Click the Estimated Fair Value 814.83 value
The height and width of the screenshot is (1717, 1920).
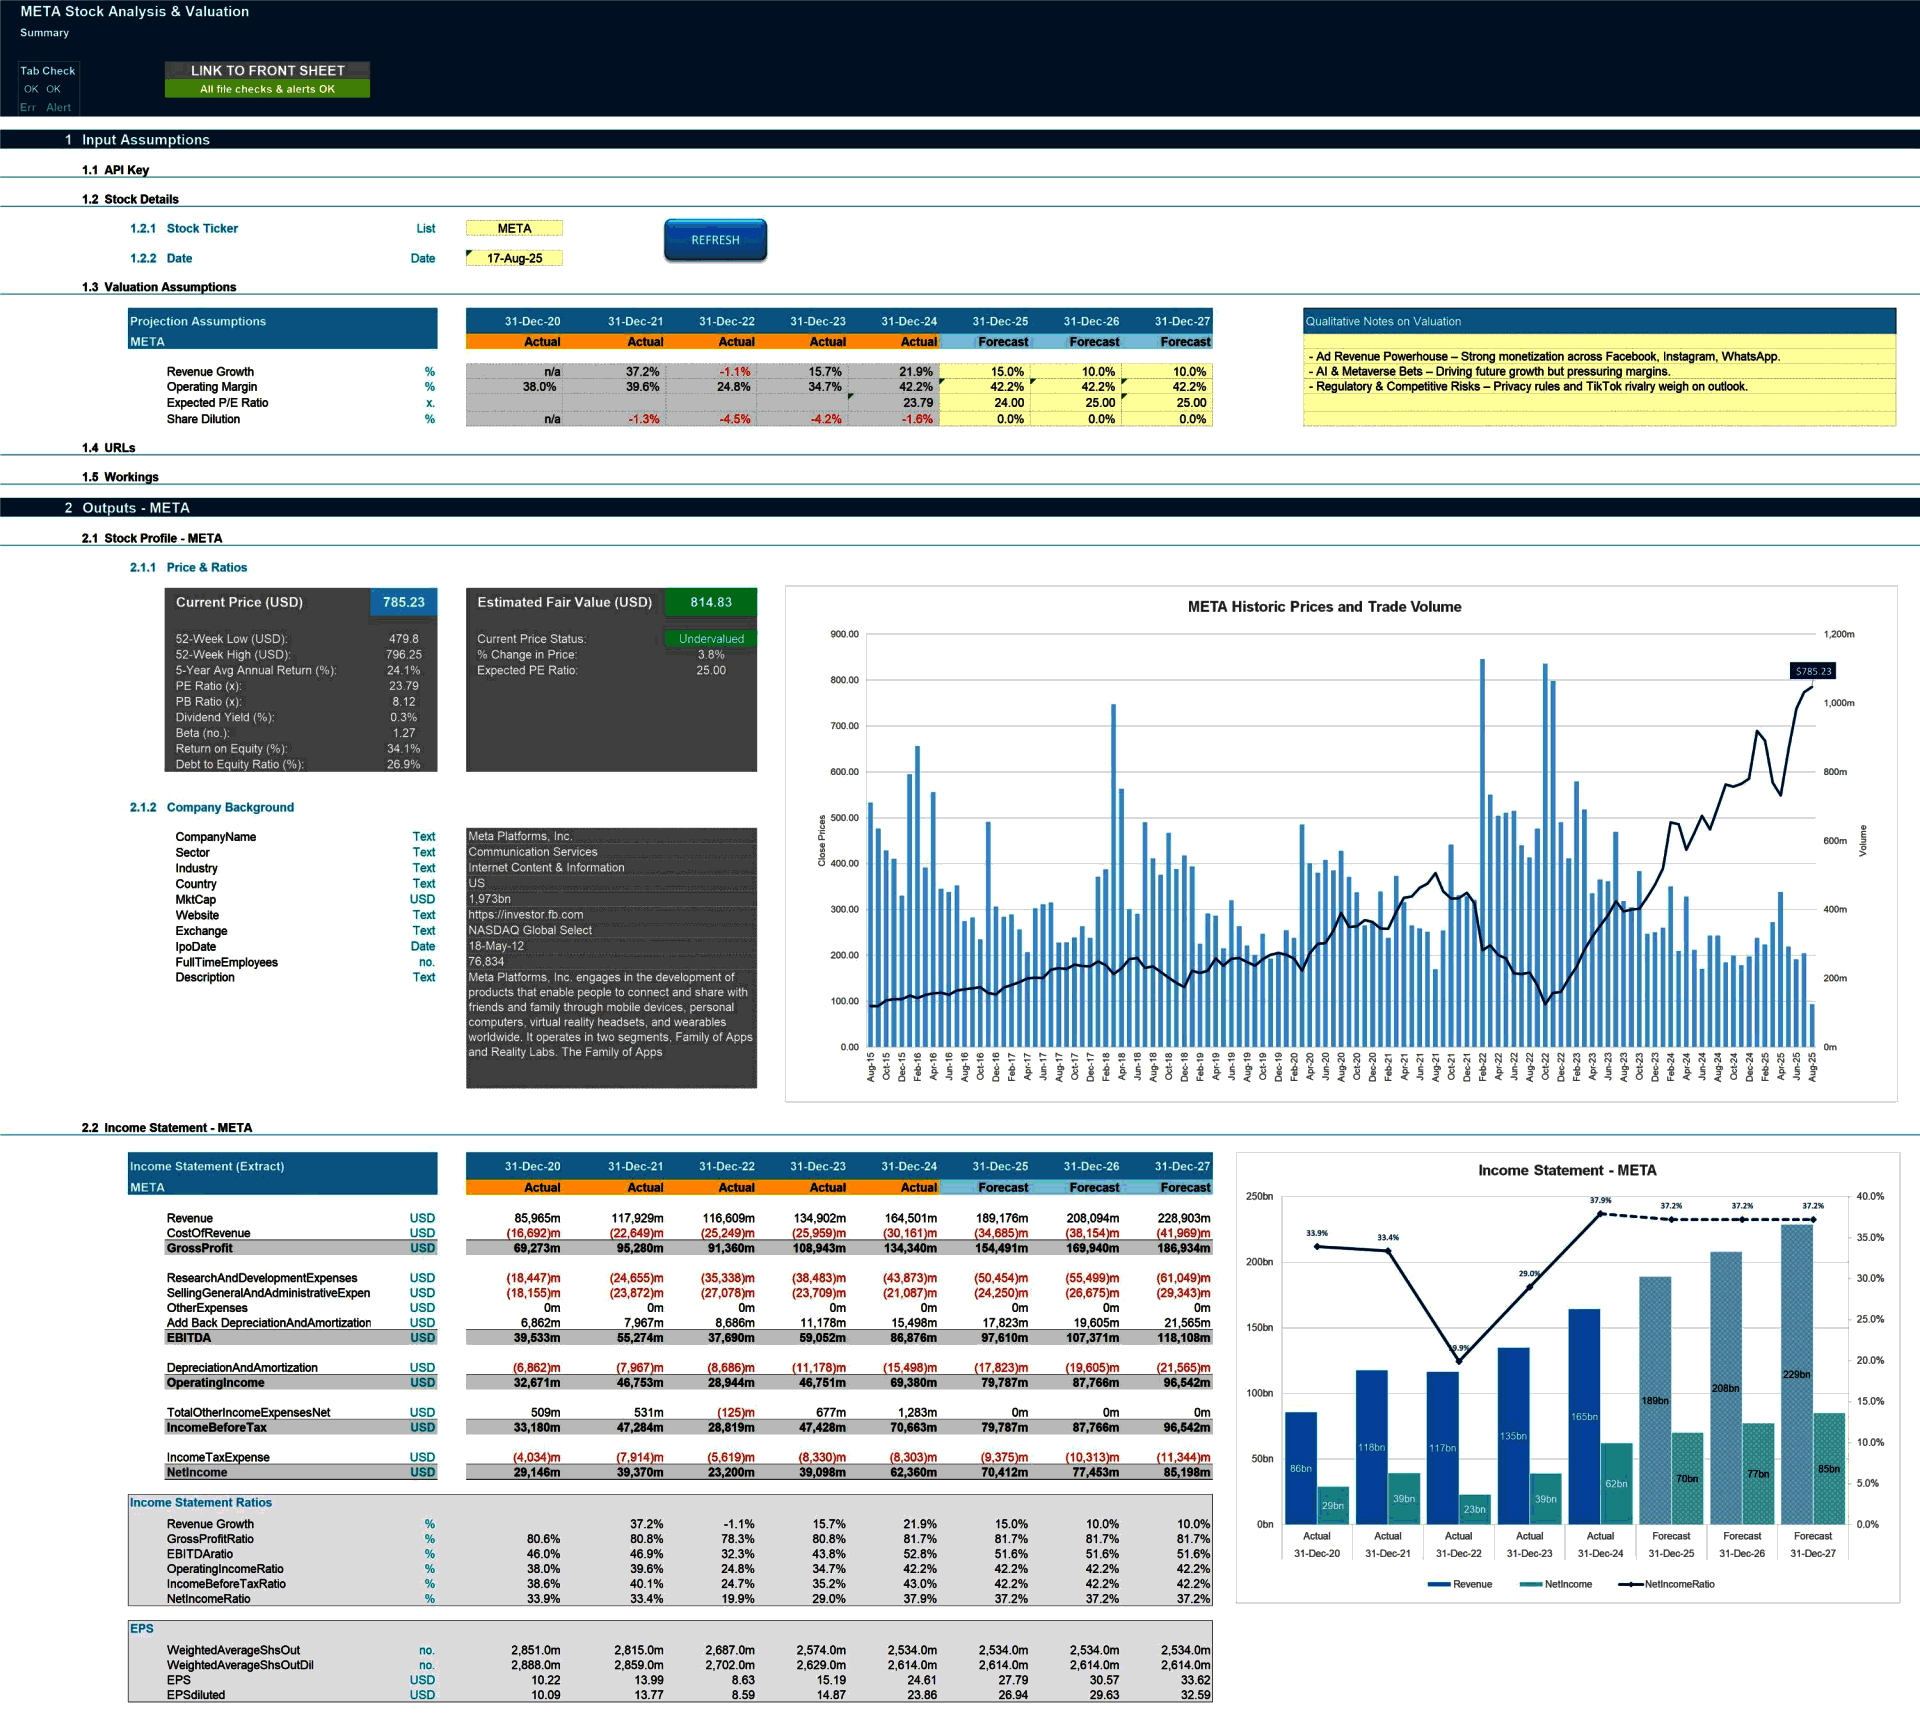711,602
